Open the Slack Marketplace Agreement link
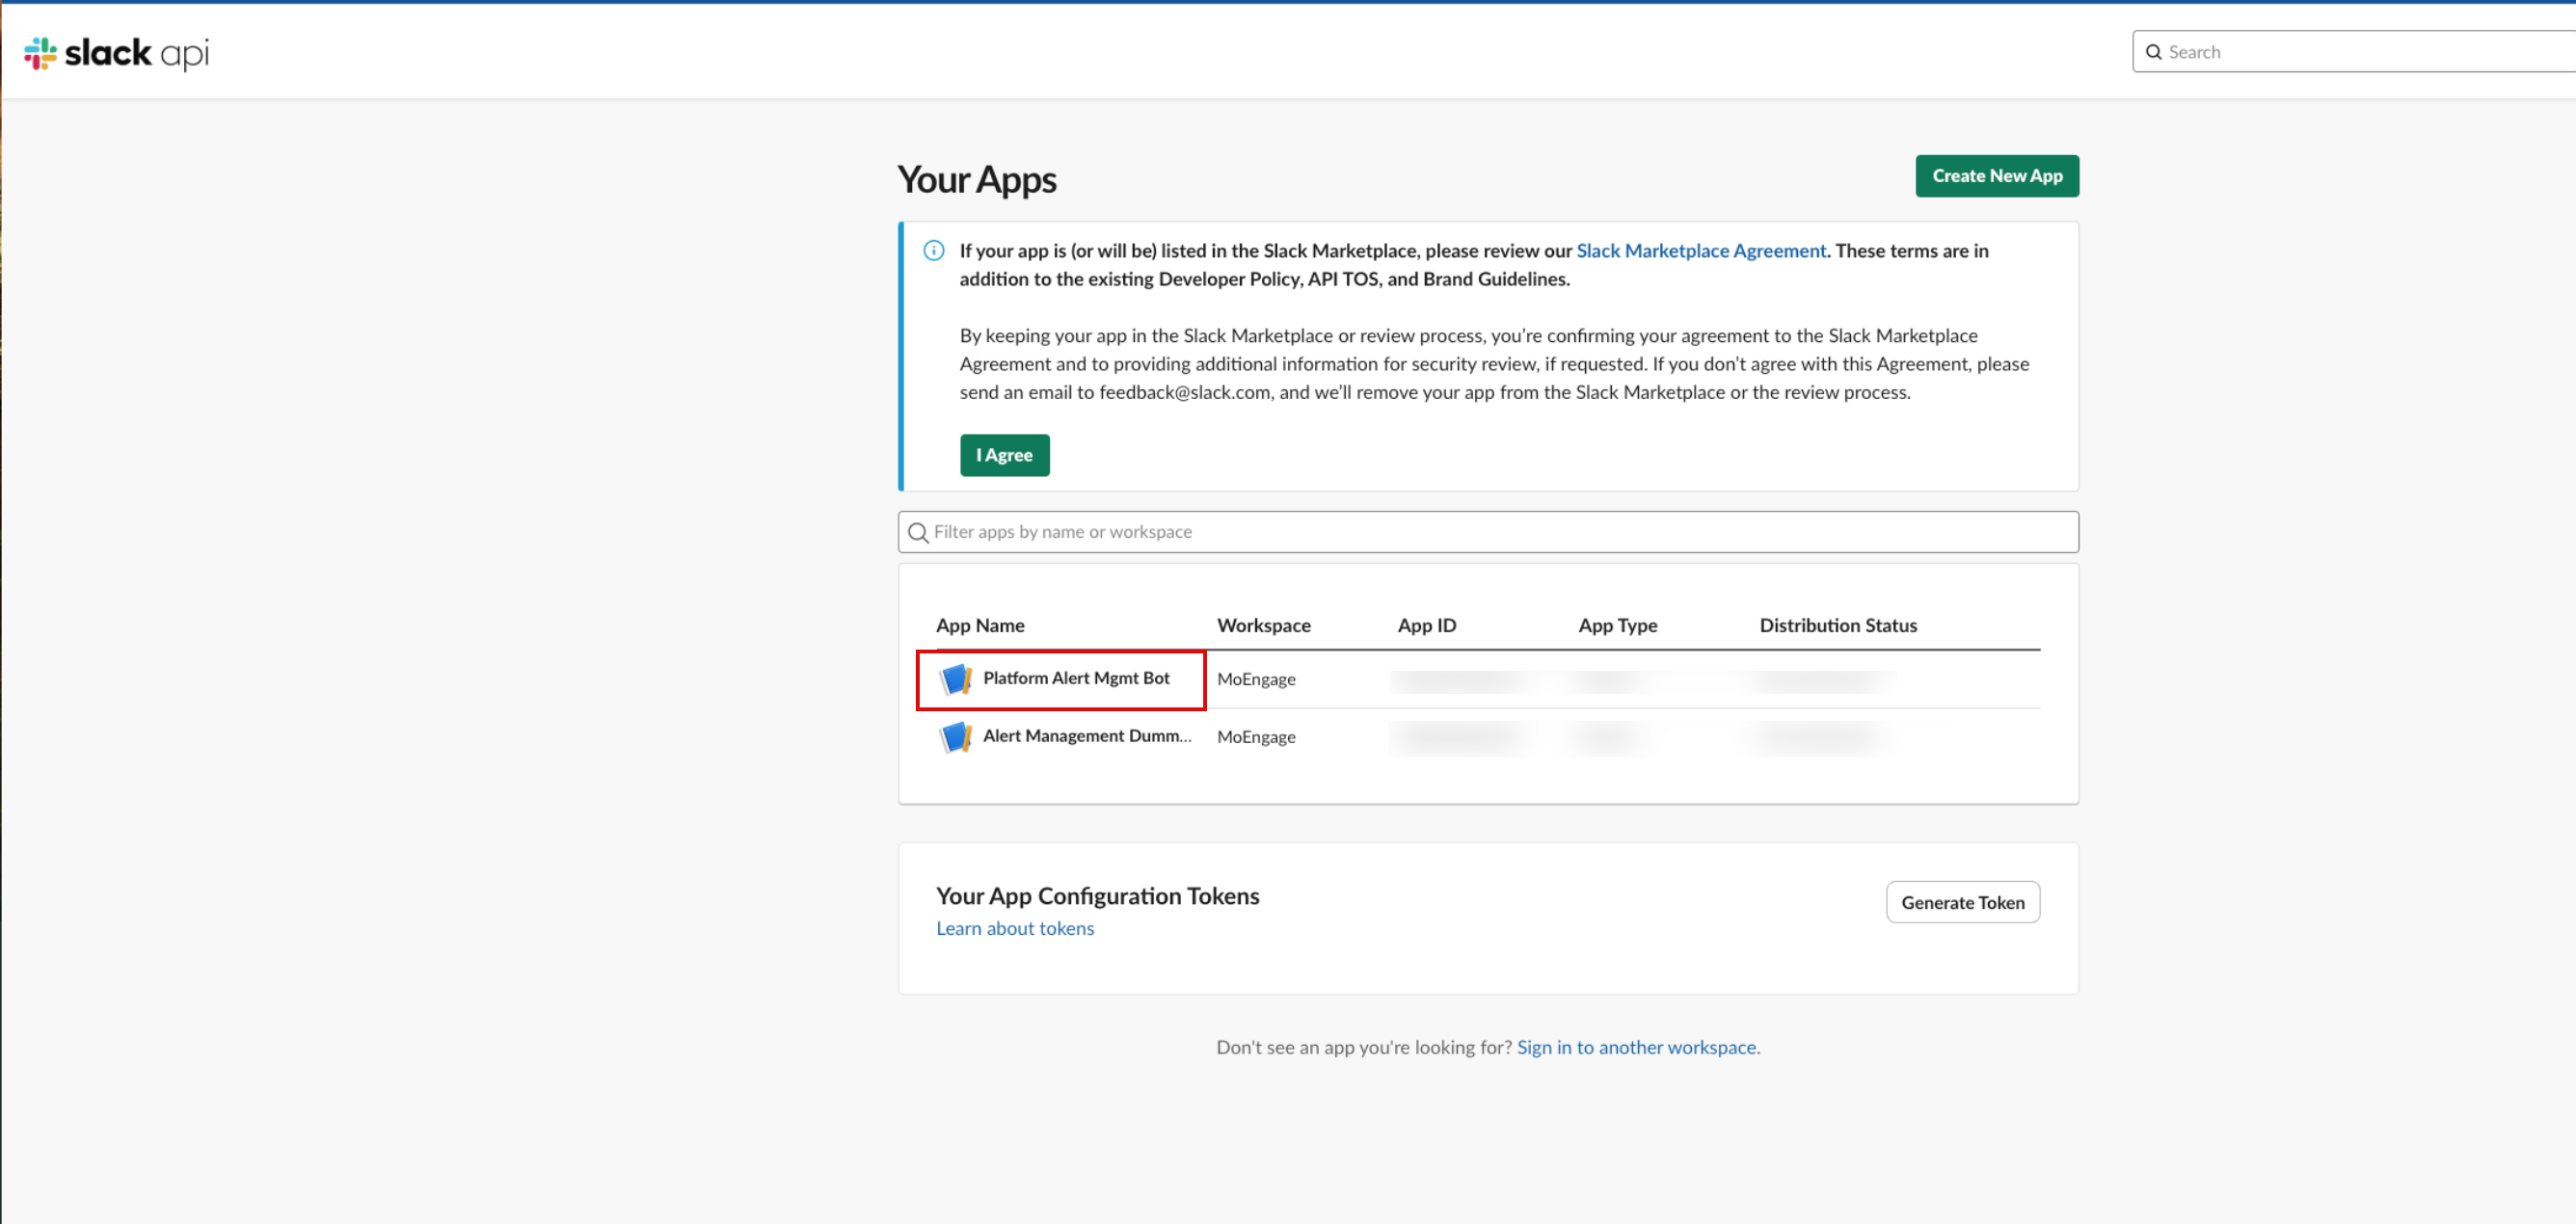This screenshot has width=2576, height=1224. (1700, 251)
